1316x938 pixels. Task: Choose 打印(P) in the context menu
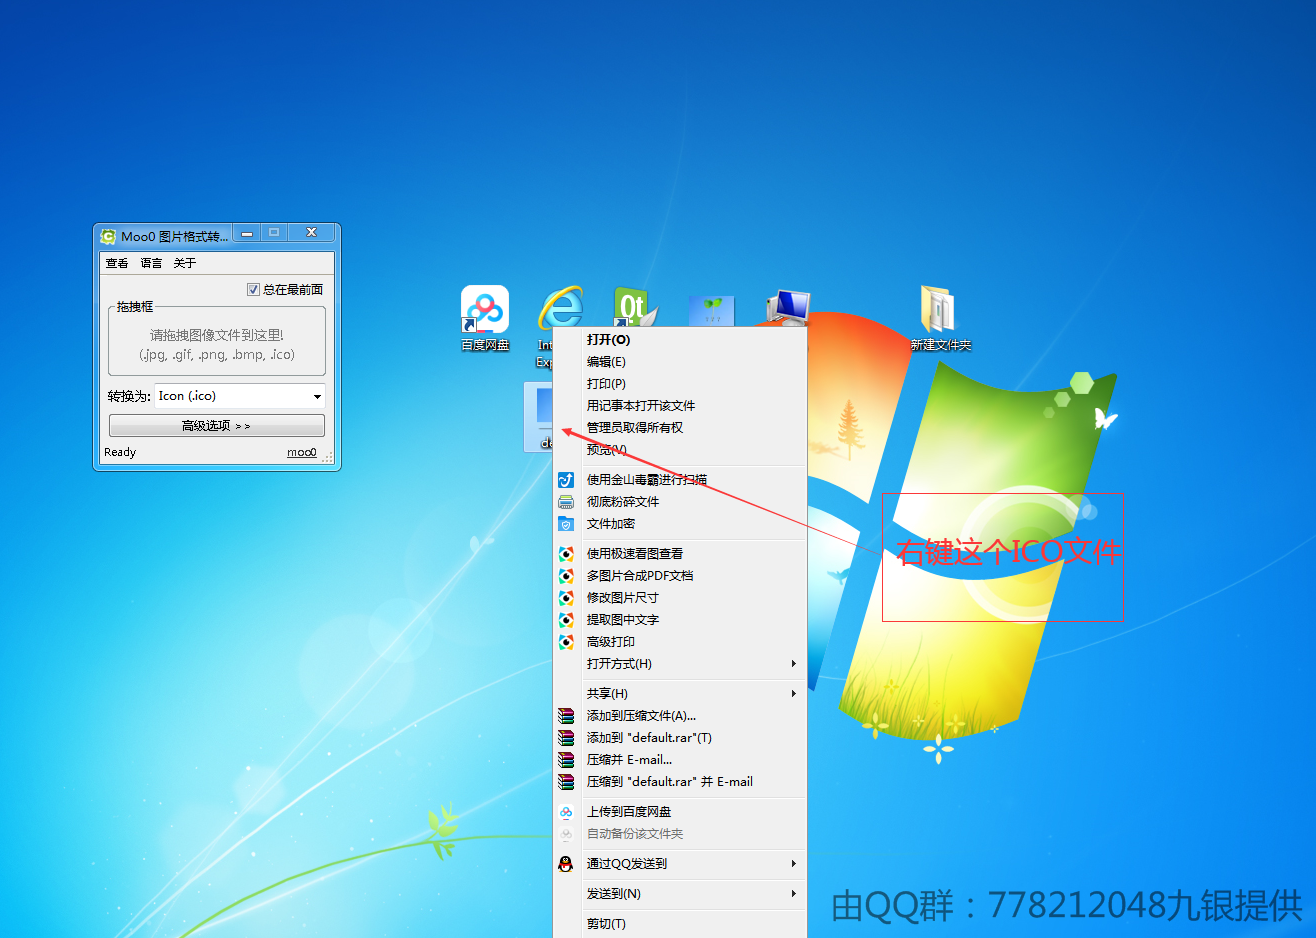click(680, 384)
